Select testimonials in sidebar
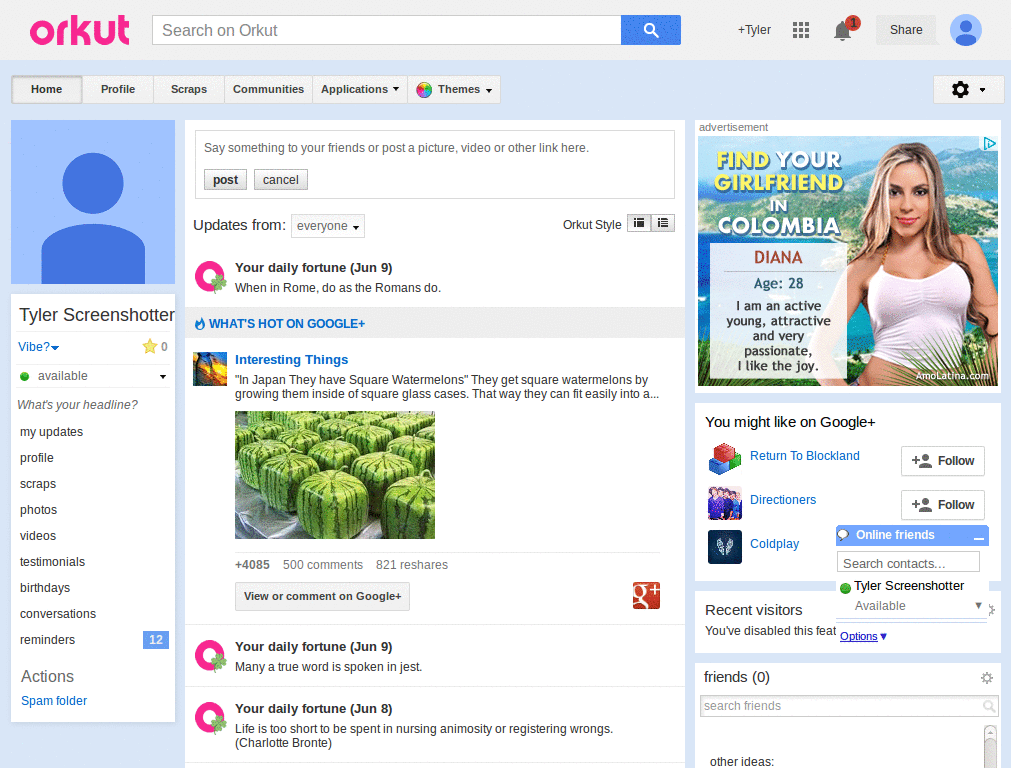Screen dimensions: 1024x768 coord(52,562)
